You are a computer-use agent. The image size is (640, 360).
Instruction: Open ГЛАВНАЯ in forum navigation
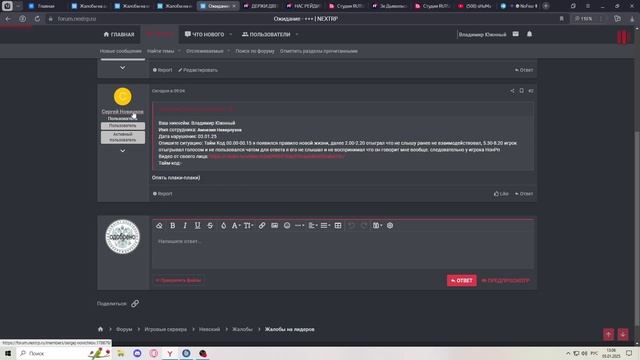click(x=119, y=34)
